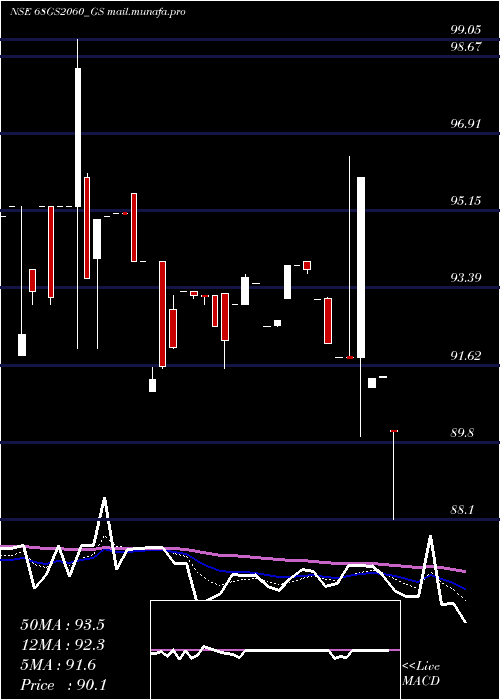Click the 88.1 price axis label
The image size is (500, 700).
462,509
